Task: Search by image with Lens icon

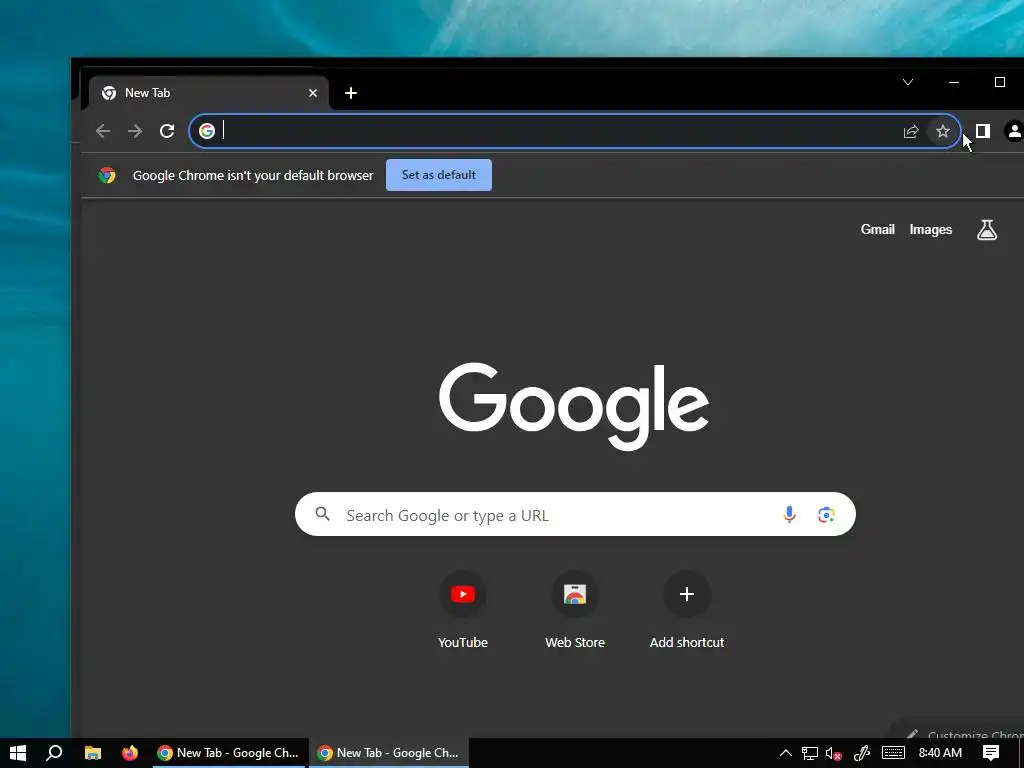Action: click(826, 515)
